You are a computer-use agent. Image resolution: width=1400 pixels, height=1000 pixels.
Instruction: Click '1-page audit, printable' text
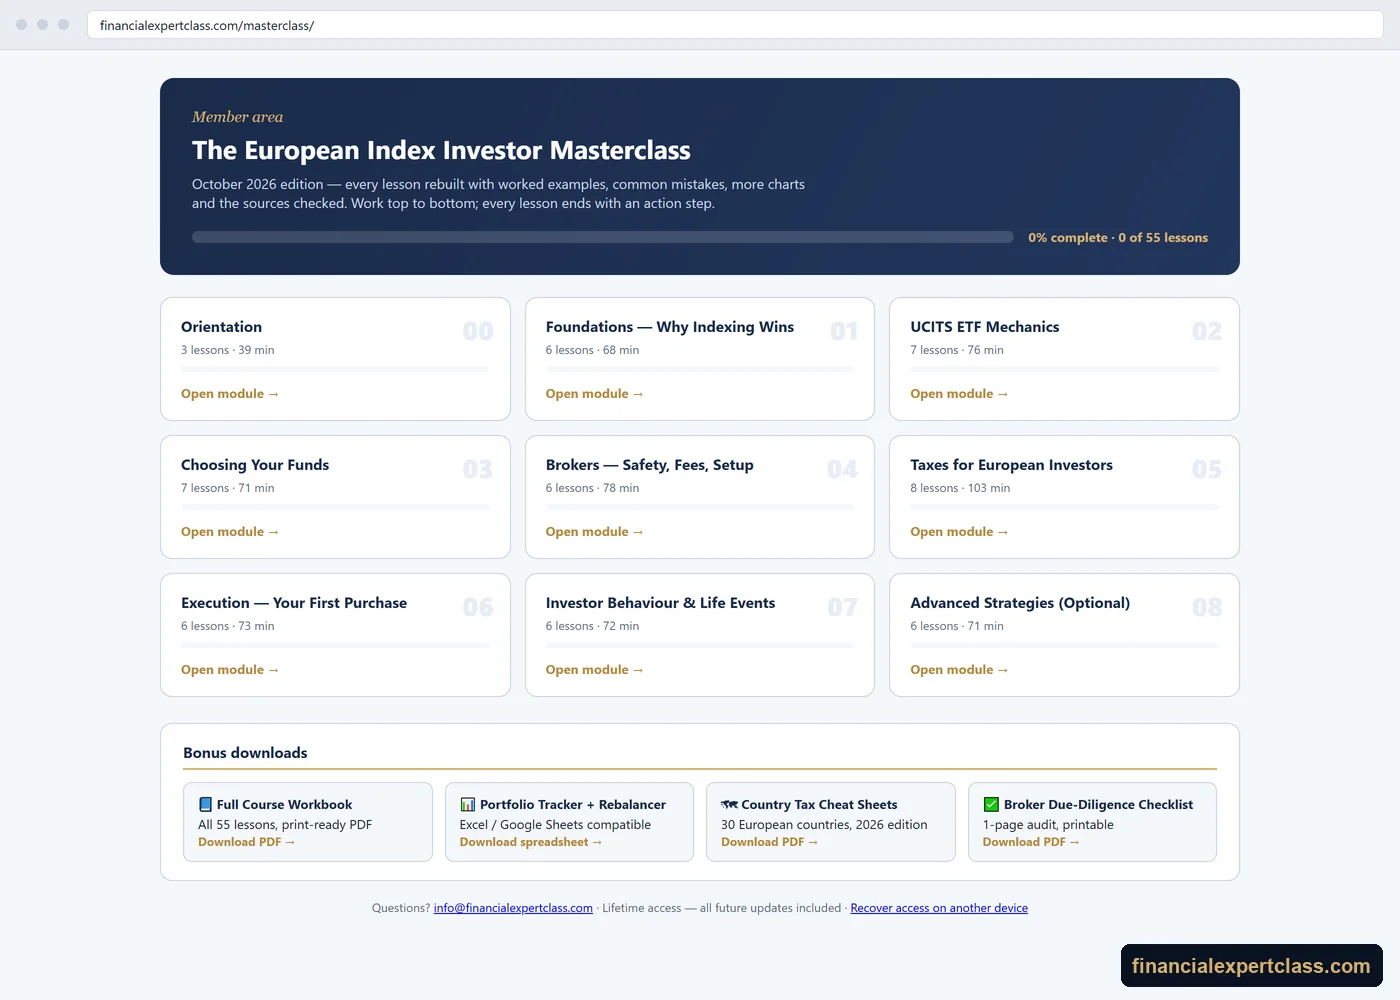[x=1048, y=825]
